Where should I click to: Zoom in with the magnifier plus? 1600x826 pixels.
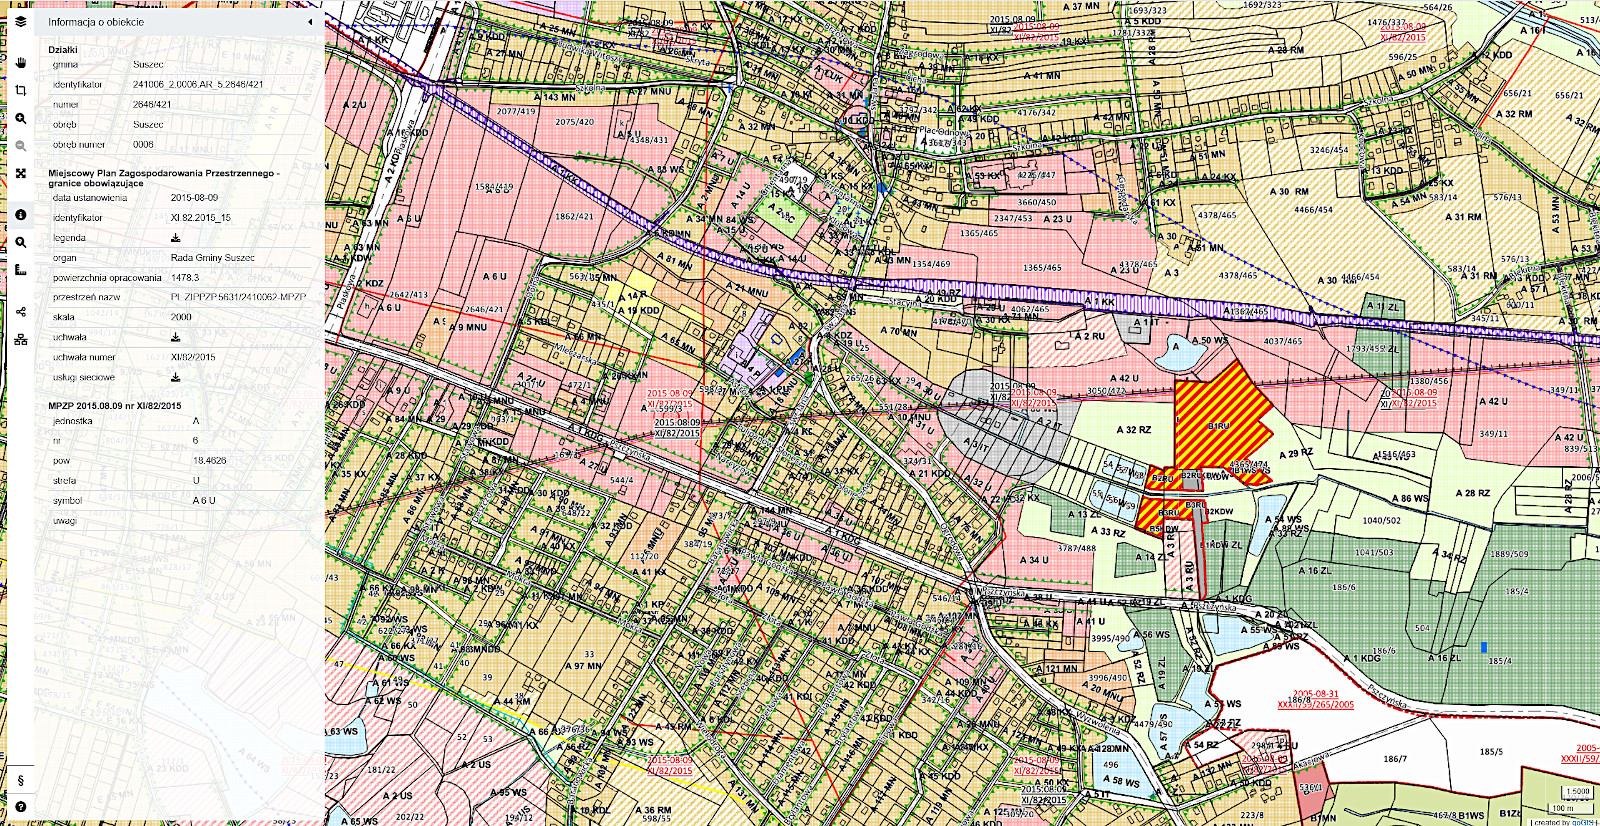tap(20, 118)
